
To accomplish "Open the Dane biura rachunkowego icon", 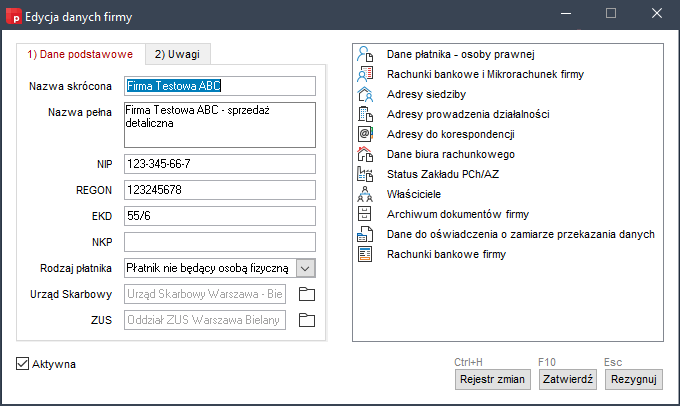I will (365, 154).
